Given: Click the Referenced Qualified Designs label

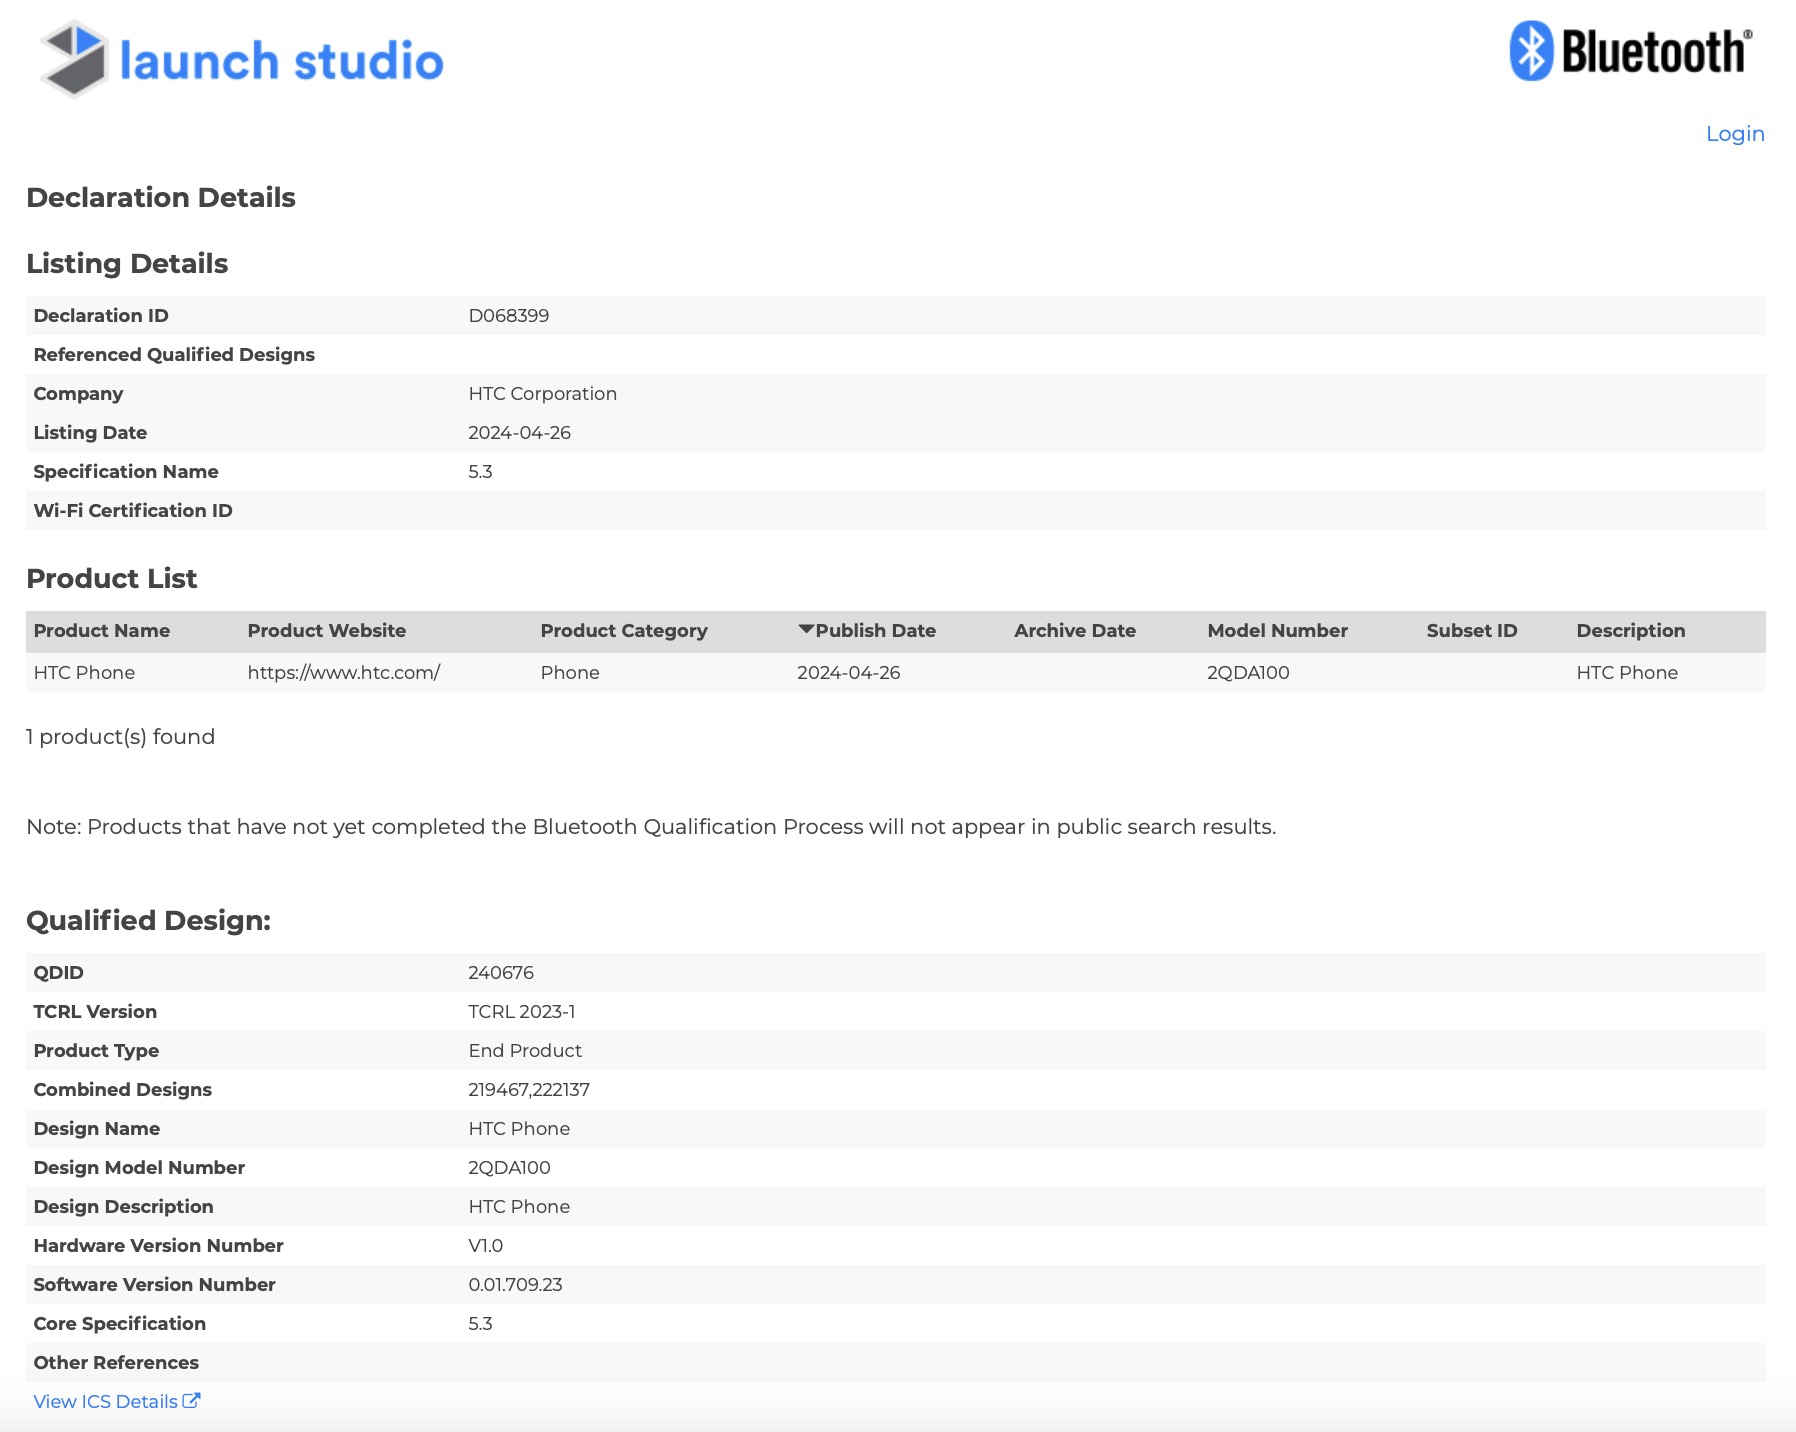Looking at the screenshot, I should [x=174, y=354].
